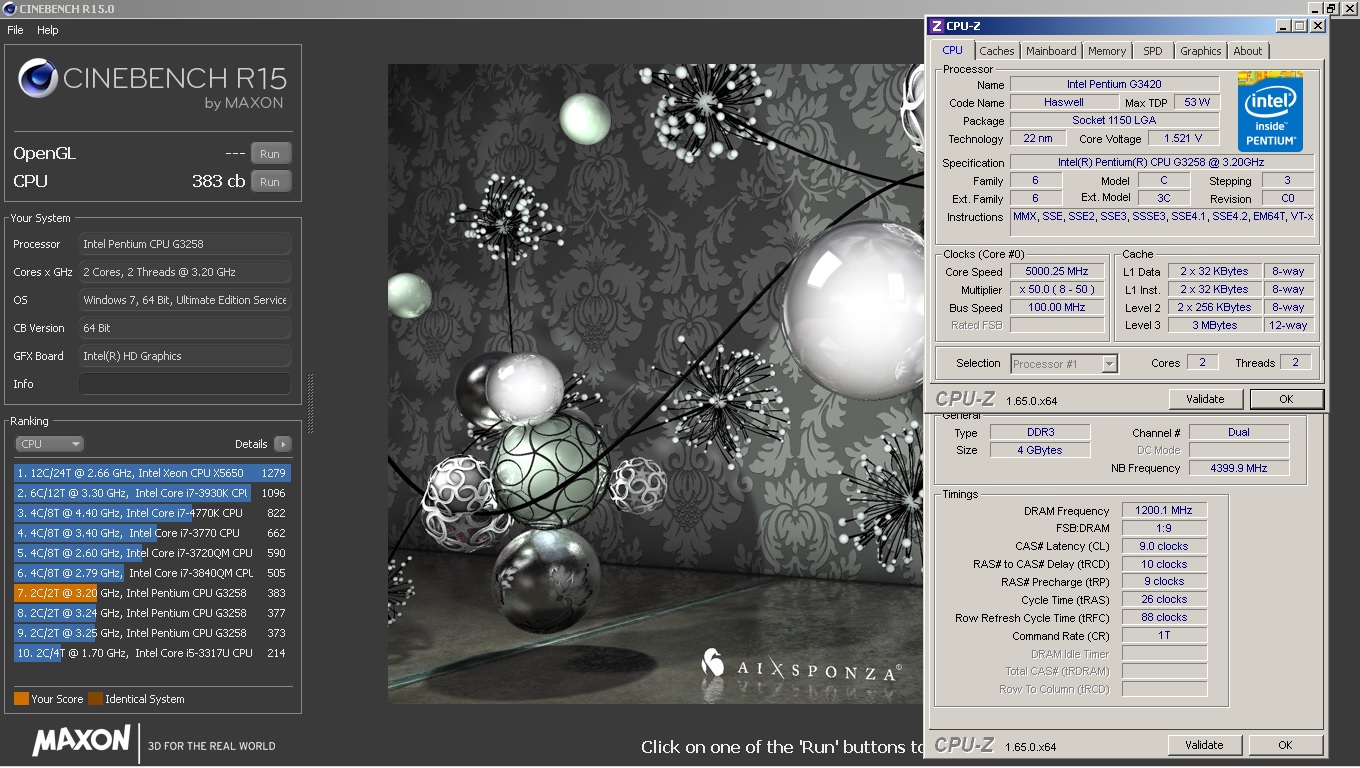Switch to the Mainboard tab in CPU-Z

coord(1051,51)
